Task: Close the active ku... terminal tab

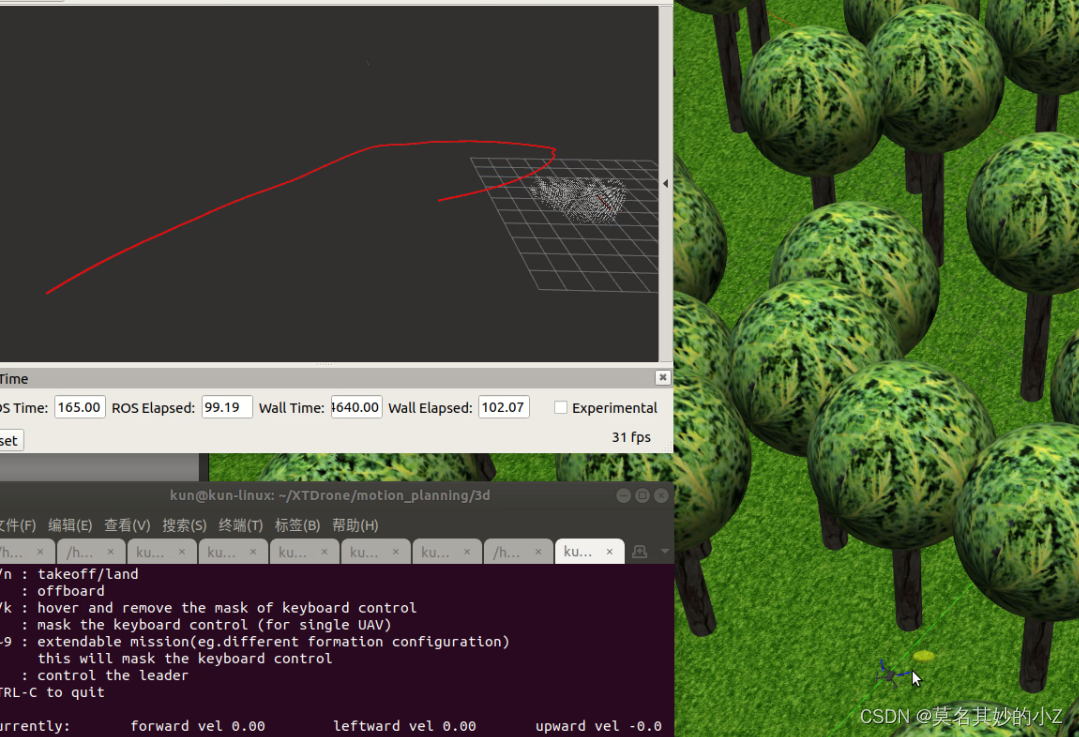Action: coord(609,551)
